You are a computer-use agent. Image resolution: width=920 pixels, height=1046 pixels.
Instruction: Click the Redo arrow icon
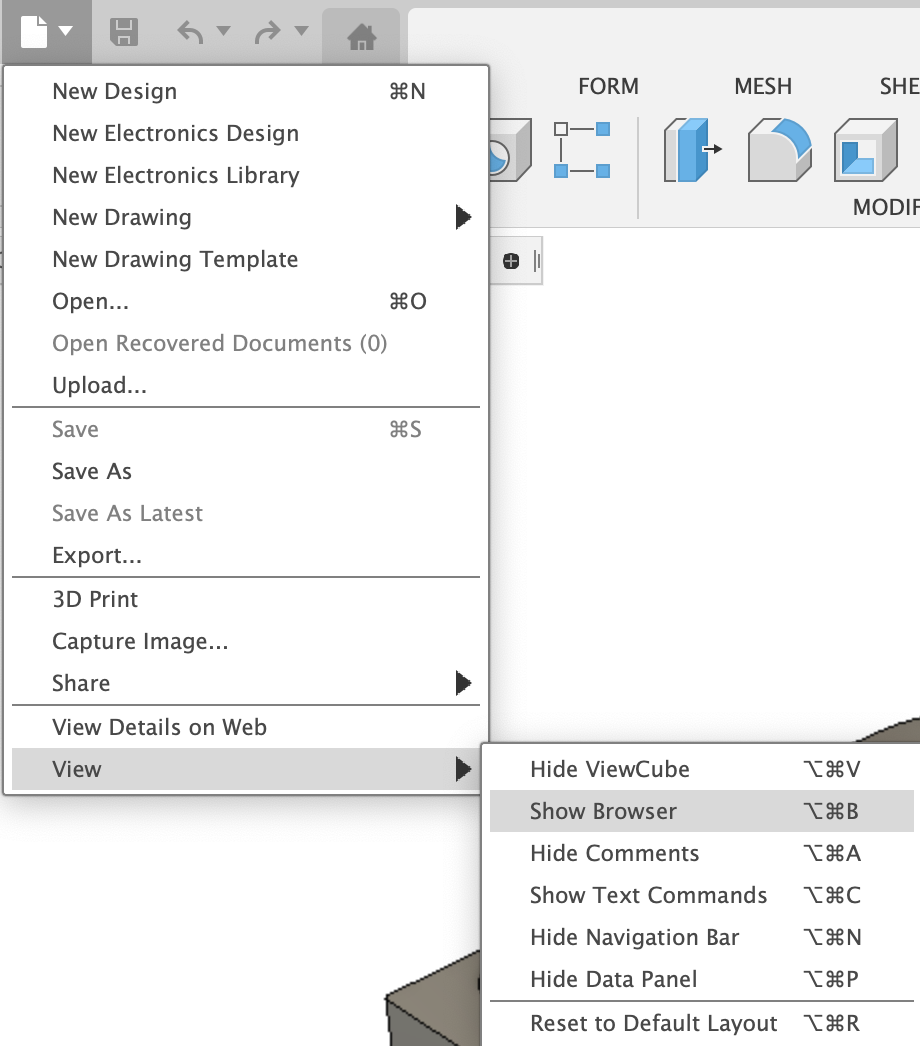tap(268, 32)
